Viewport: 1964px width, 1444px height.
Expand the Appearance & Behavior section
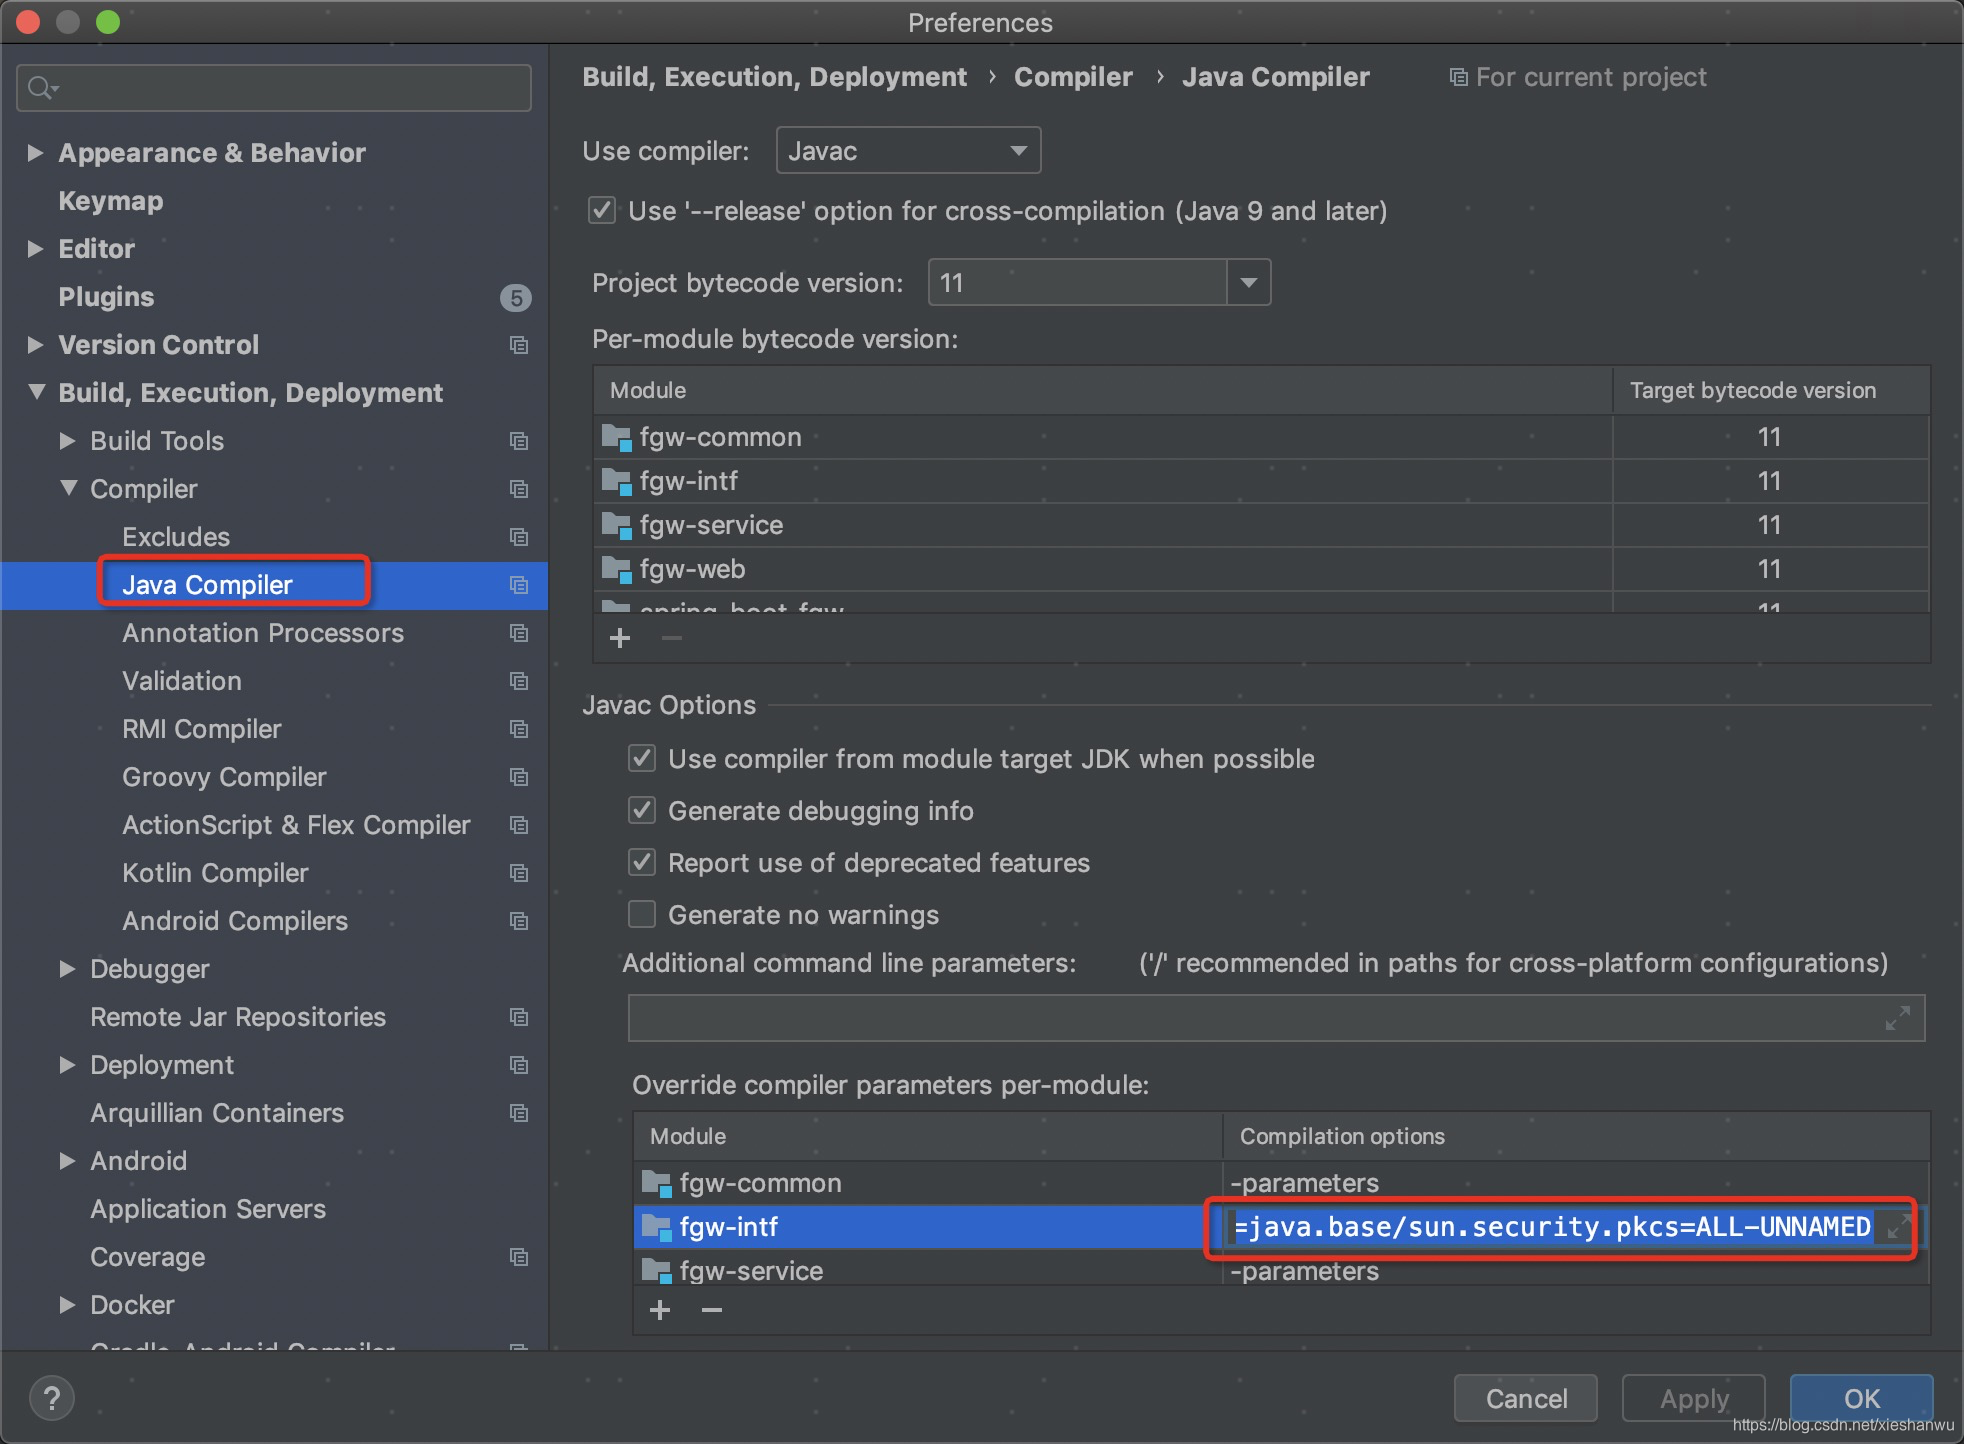[x=35, y=153]
